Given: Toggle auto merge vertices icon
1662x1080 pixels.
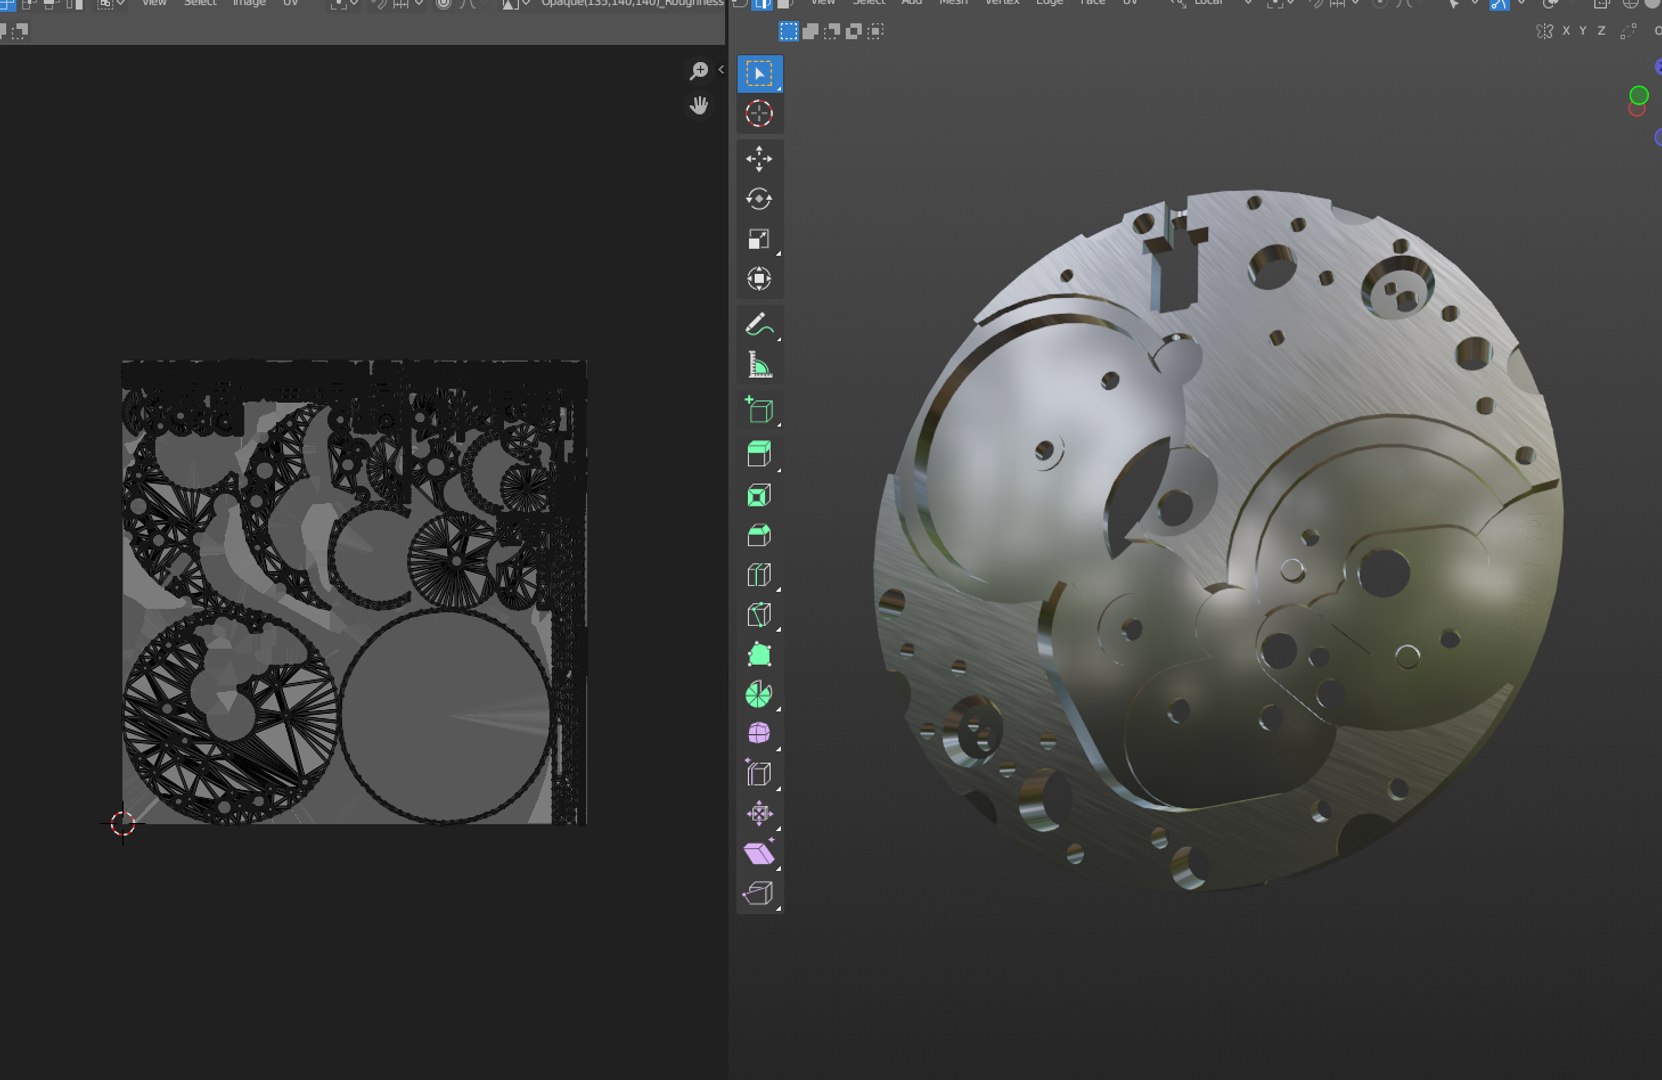Looking at the screenshot, I should 1629,31.
